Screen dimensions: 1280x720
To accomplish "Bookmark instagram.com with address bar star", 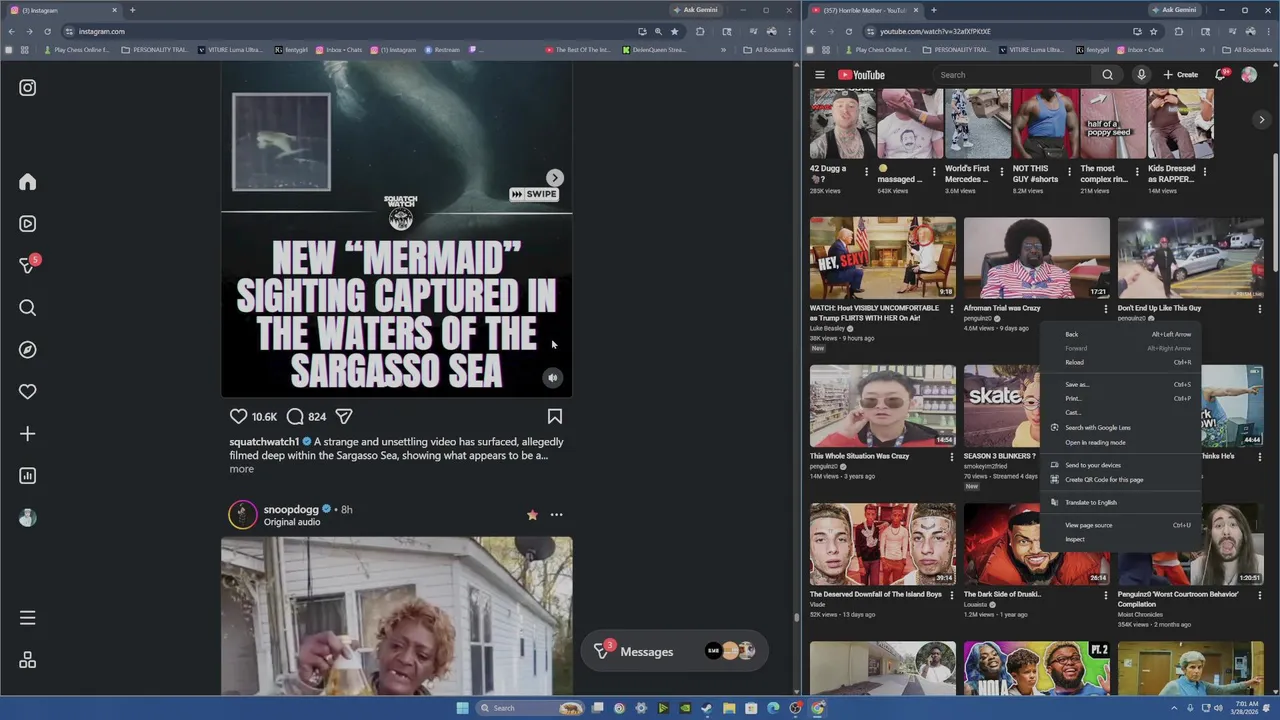I will [x=674, y=31].
